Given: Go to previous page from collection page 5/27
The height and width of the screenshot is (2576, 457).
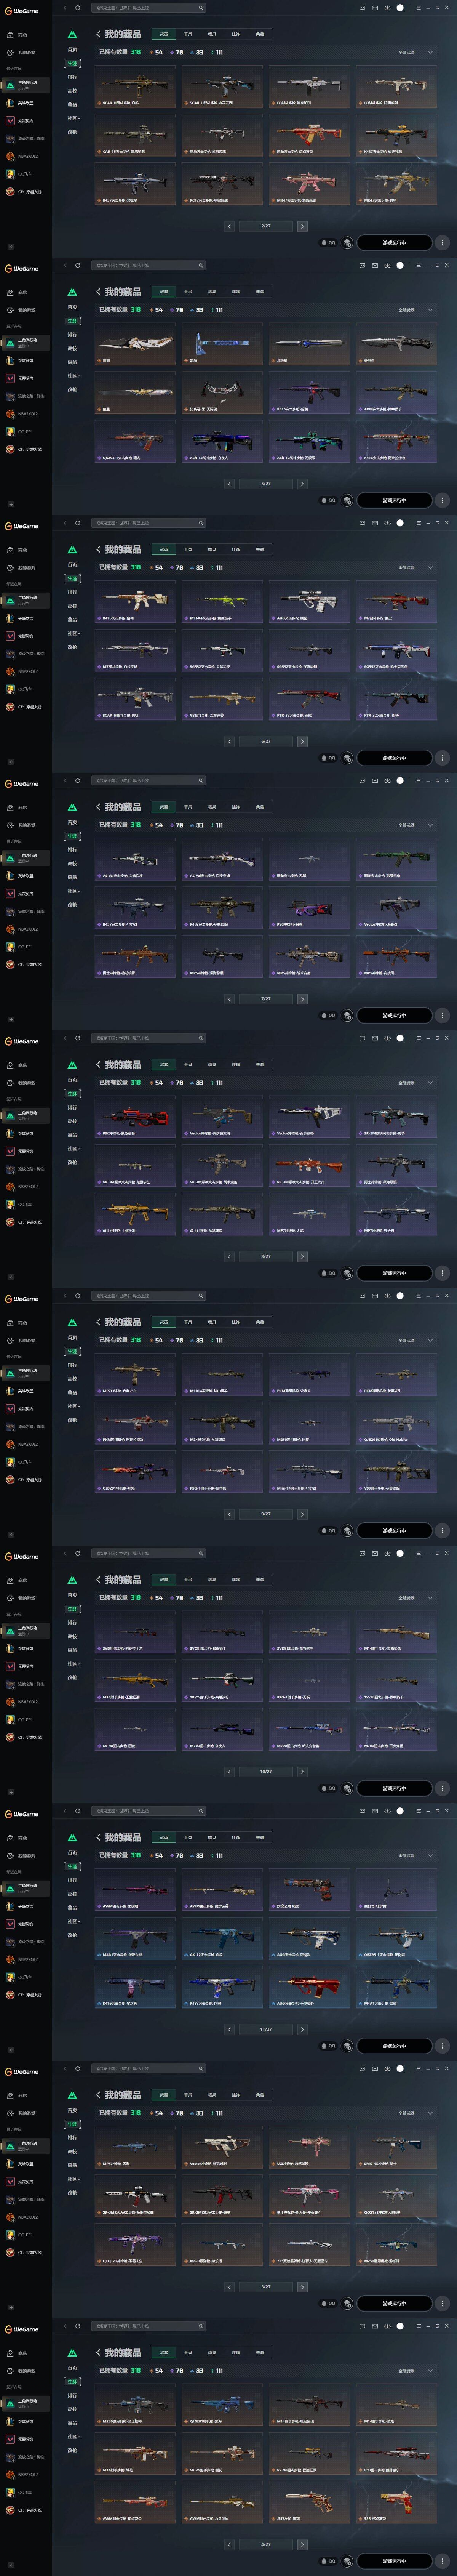Looking at the screenshot, I should click(229, 484).
